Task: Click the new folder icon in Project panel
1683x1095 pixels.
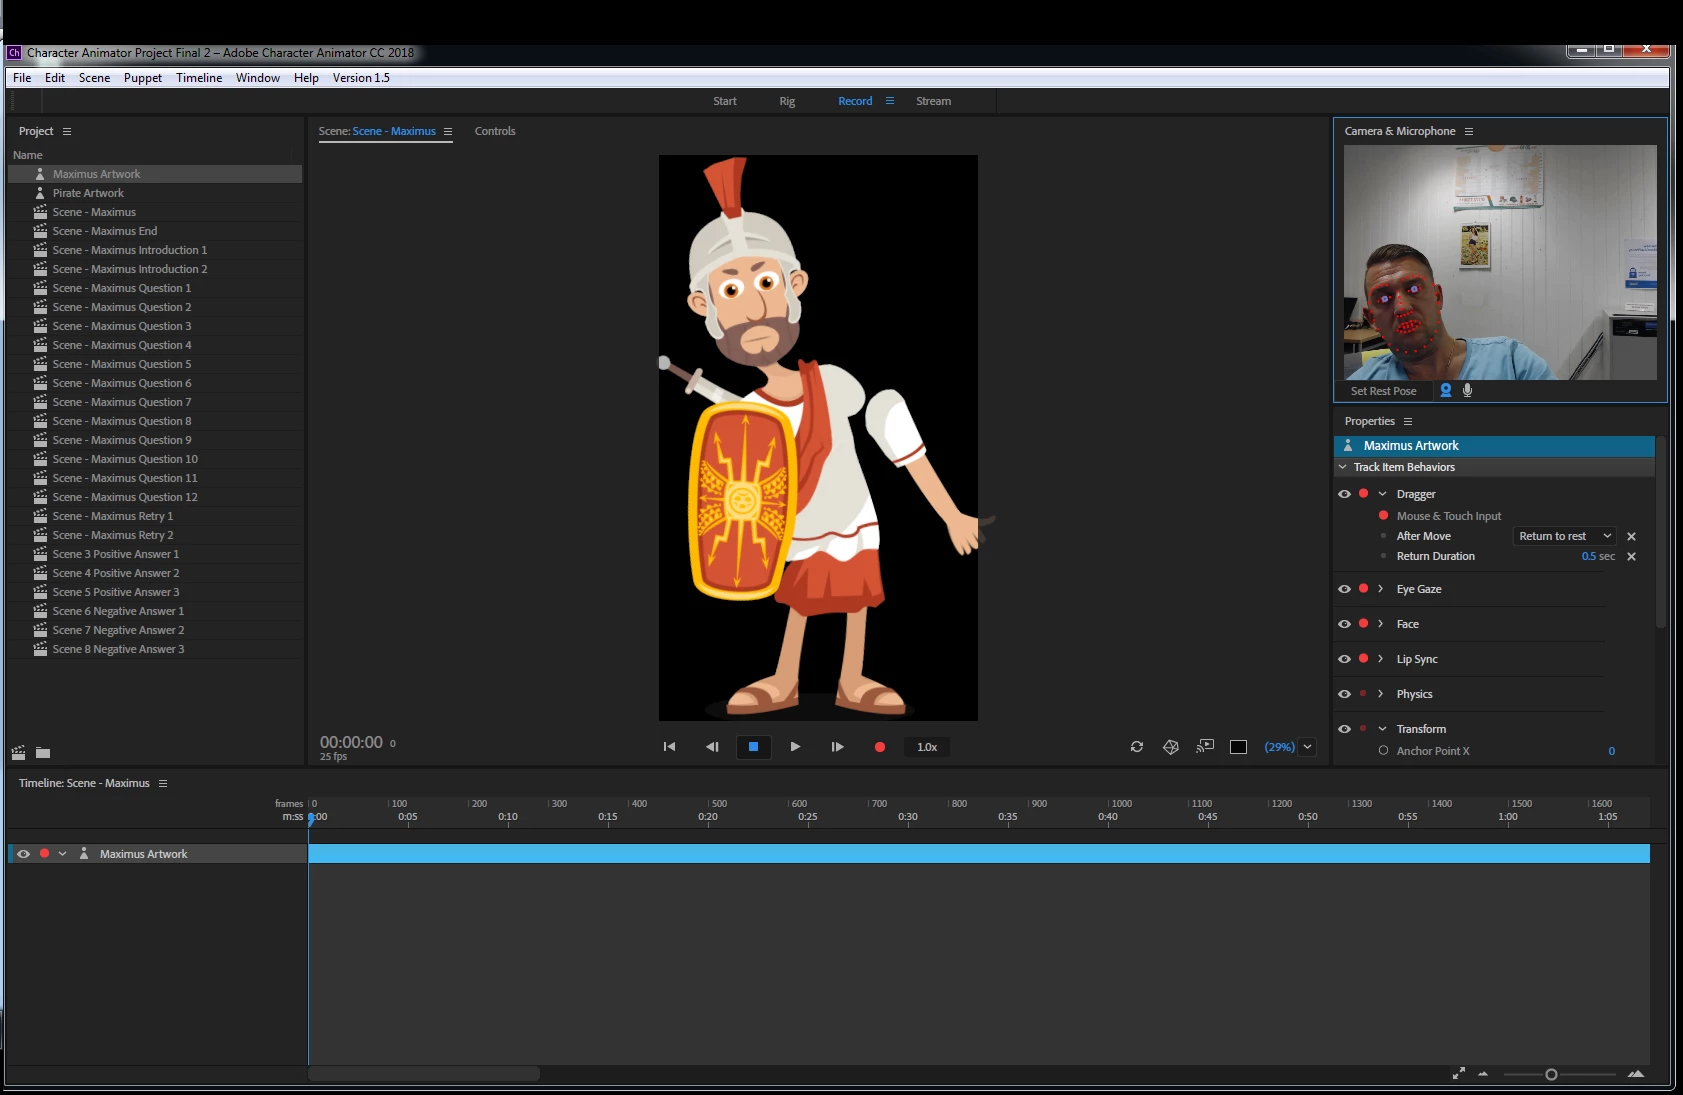Action: tap(43, 753)
